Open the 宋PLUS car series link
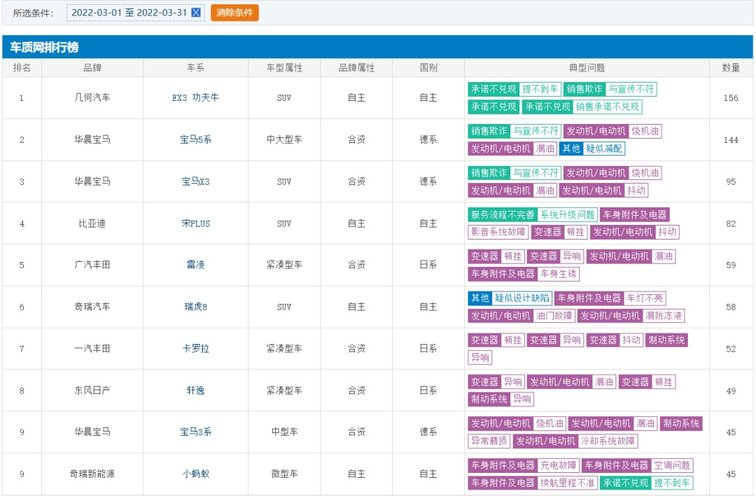This screenshot has height=496, width=756. (x=195, y=224)
